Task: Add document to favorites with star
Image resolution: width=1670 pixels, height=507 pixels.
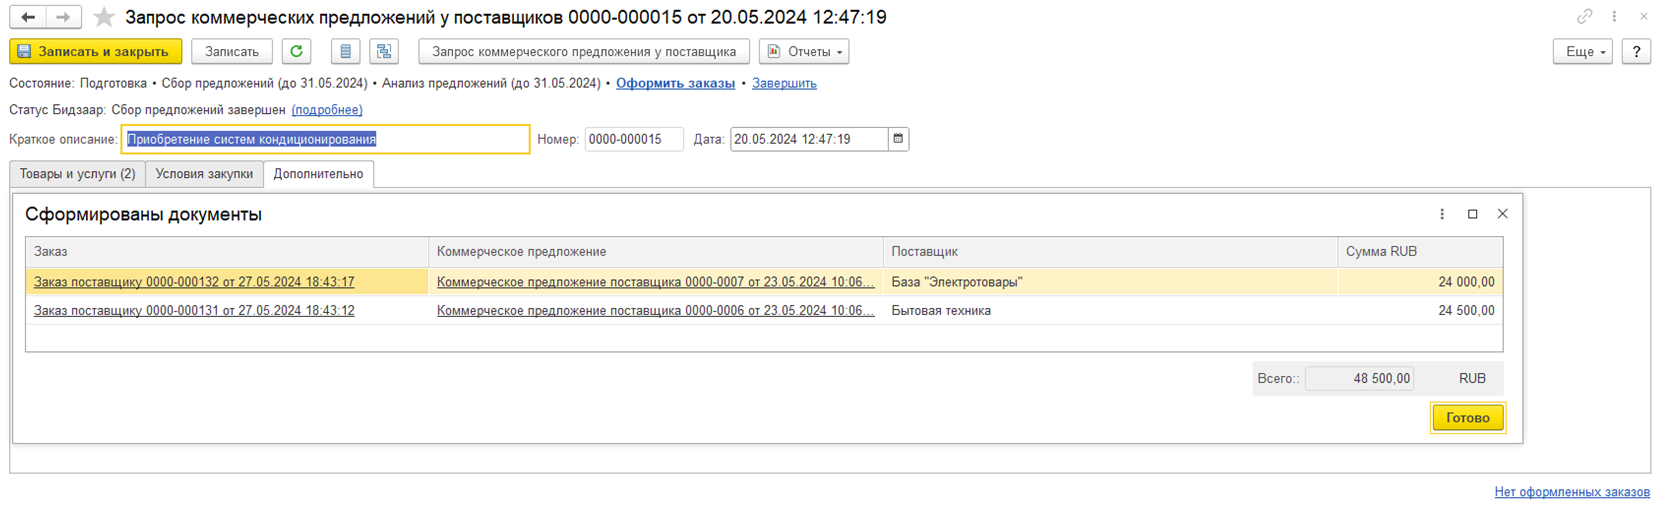Action: 103,17
